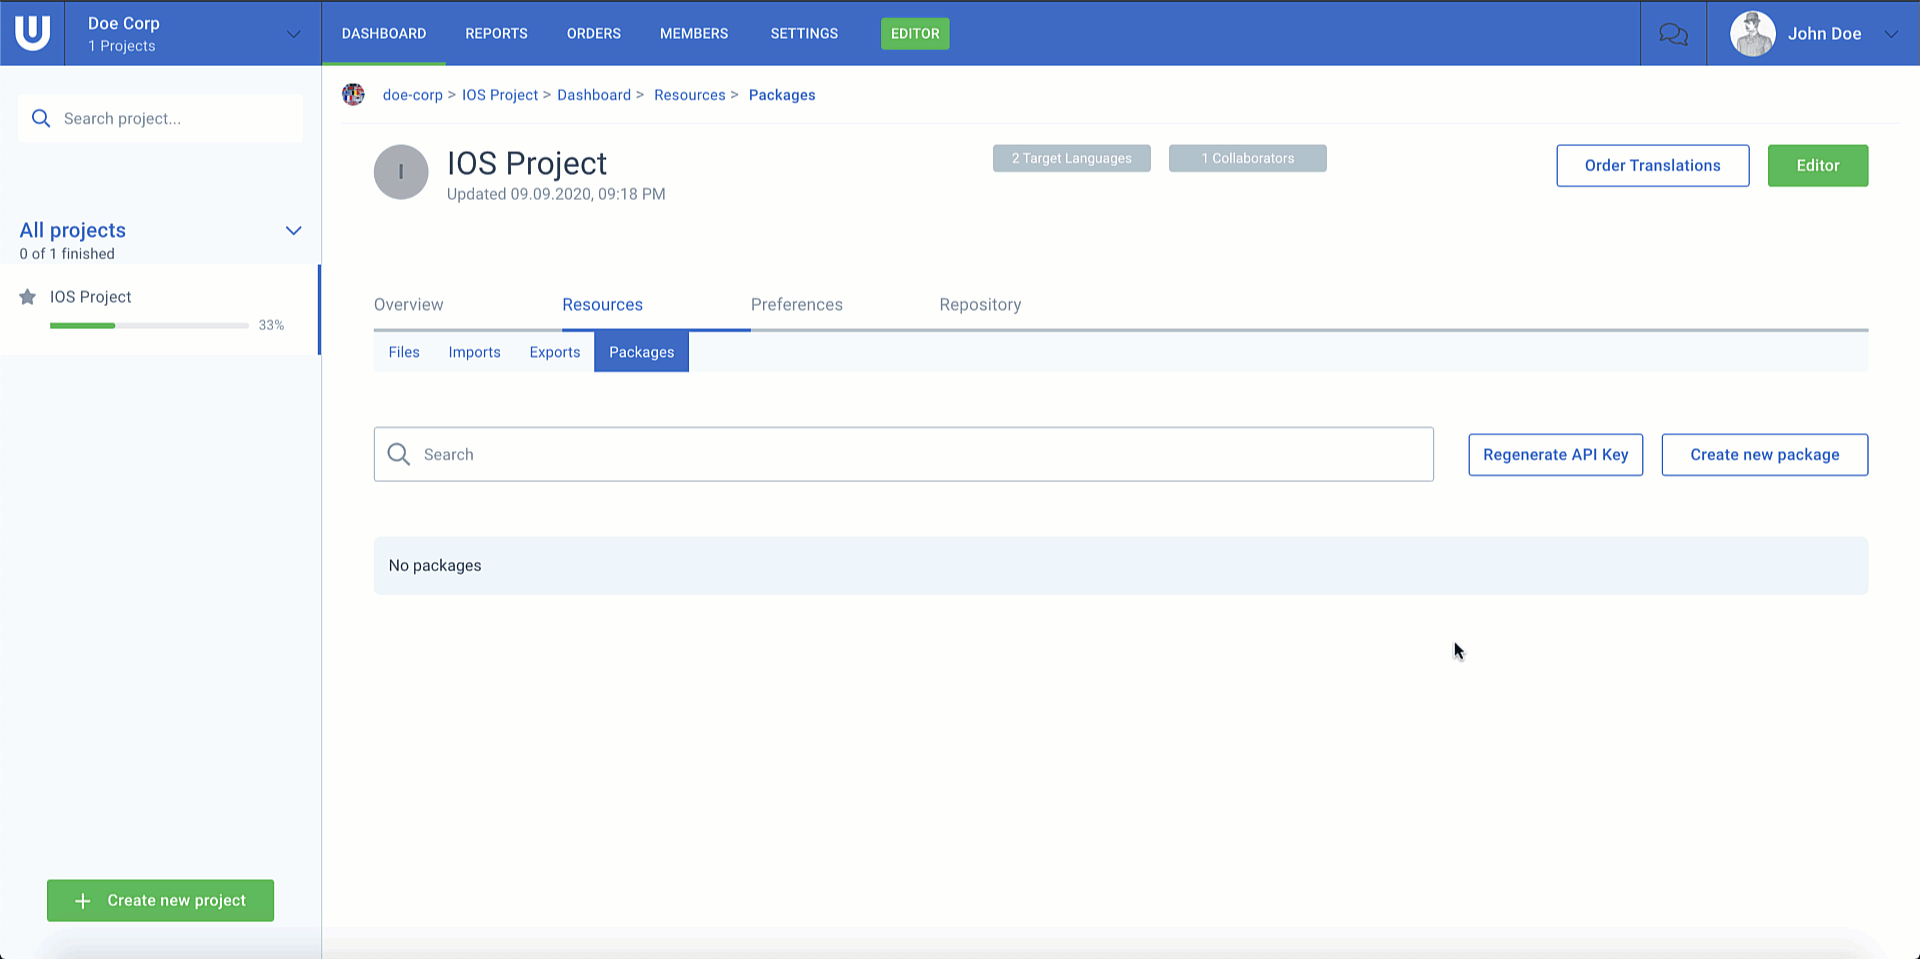Screen dimensions: 1920x959
Task: Open the Exports sub-tab
Action: (x=555, y=352)
